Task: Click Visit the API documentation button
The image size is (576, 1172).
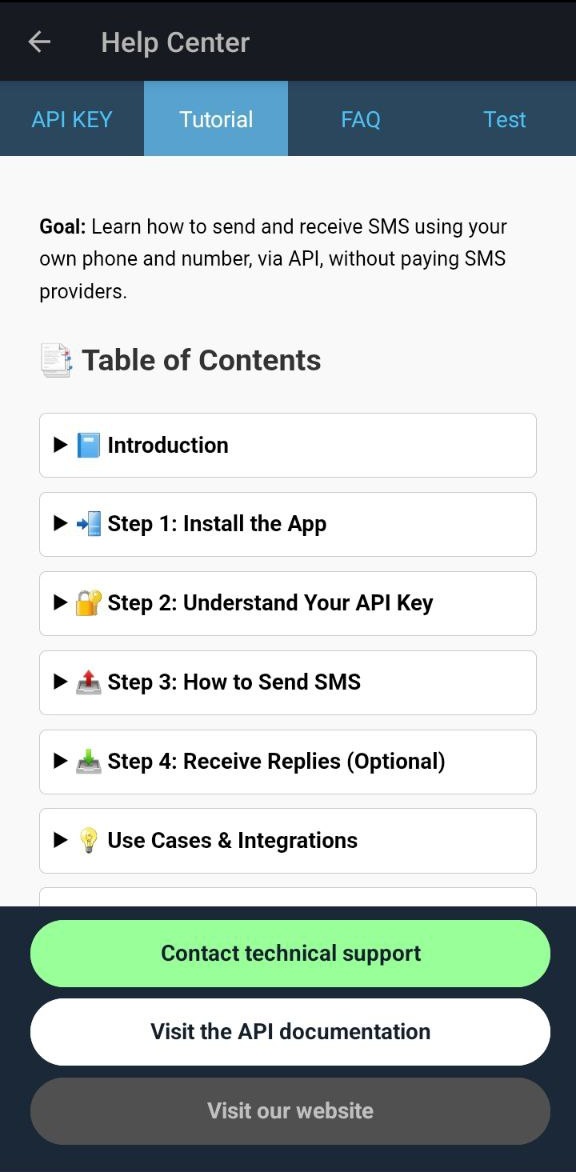Action: click(290, 1031)
